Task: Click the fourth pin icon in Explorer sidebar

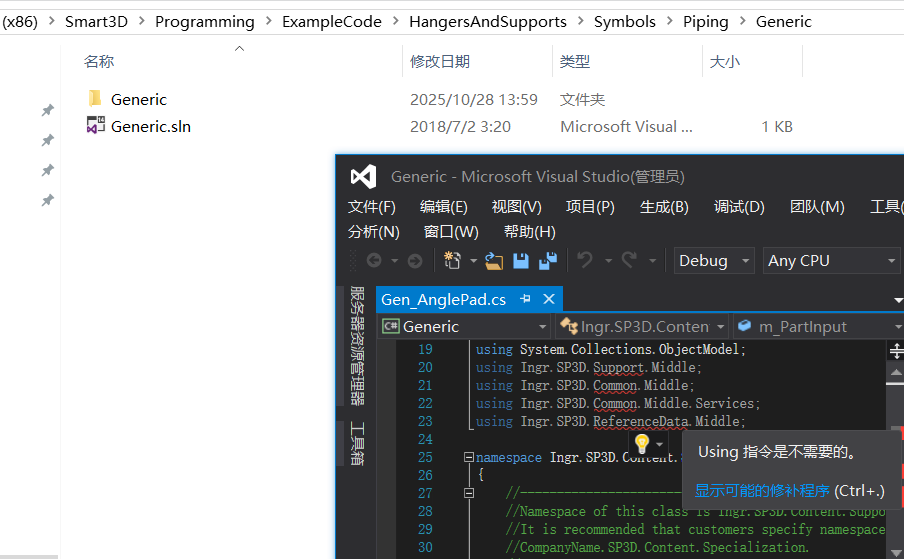Action: point(48,200)
